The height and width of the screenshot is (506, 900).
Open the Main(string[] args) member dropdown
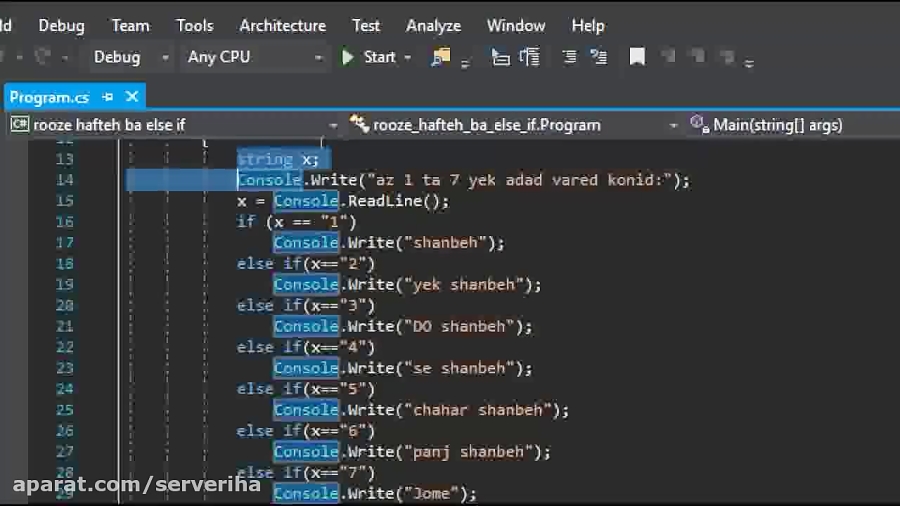(792, 125)
